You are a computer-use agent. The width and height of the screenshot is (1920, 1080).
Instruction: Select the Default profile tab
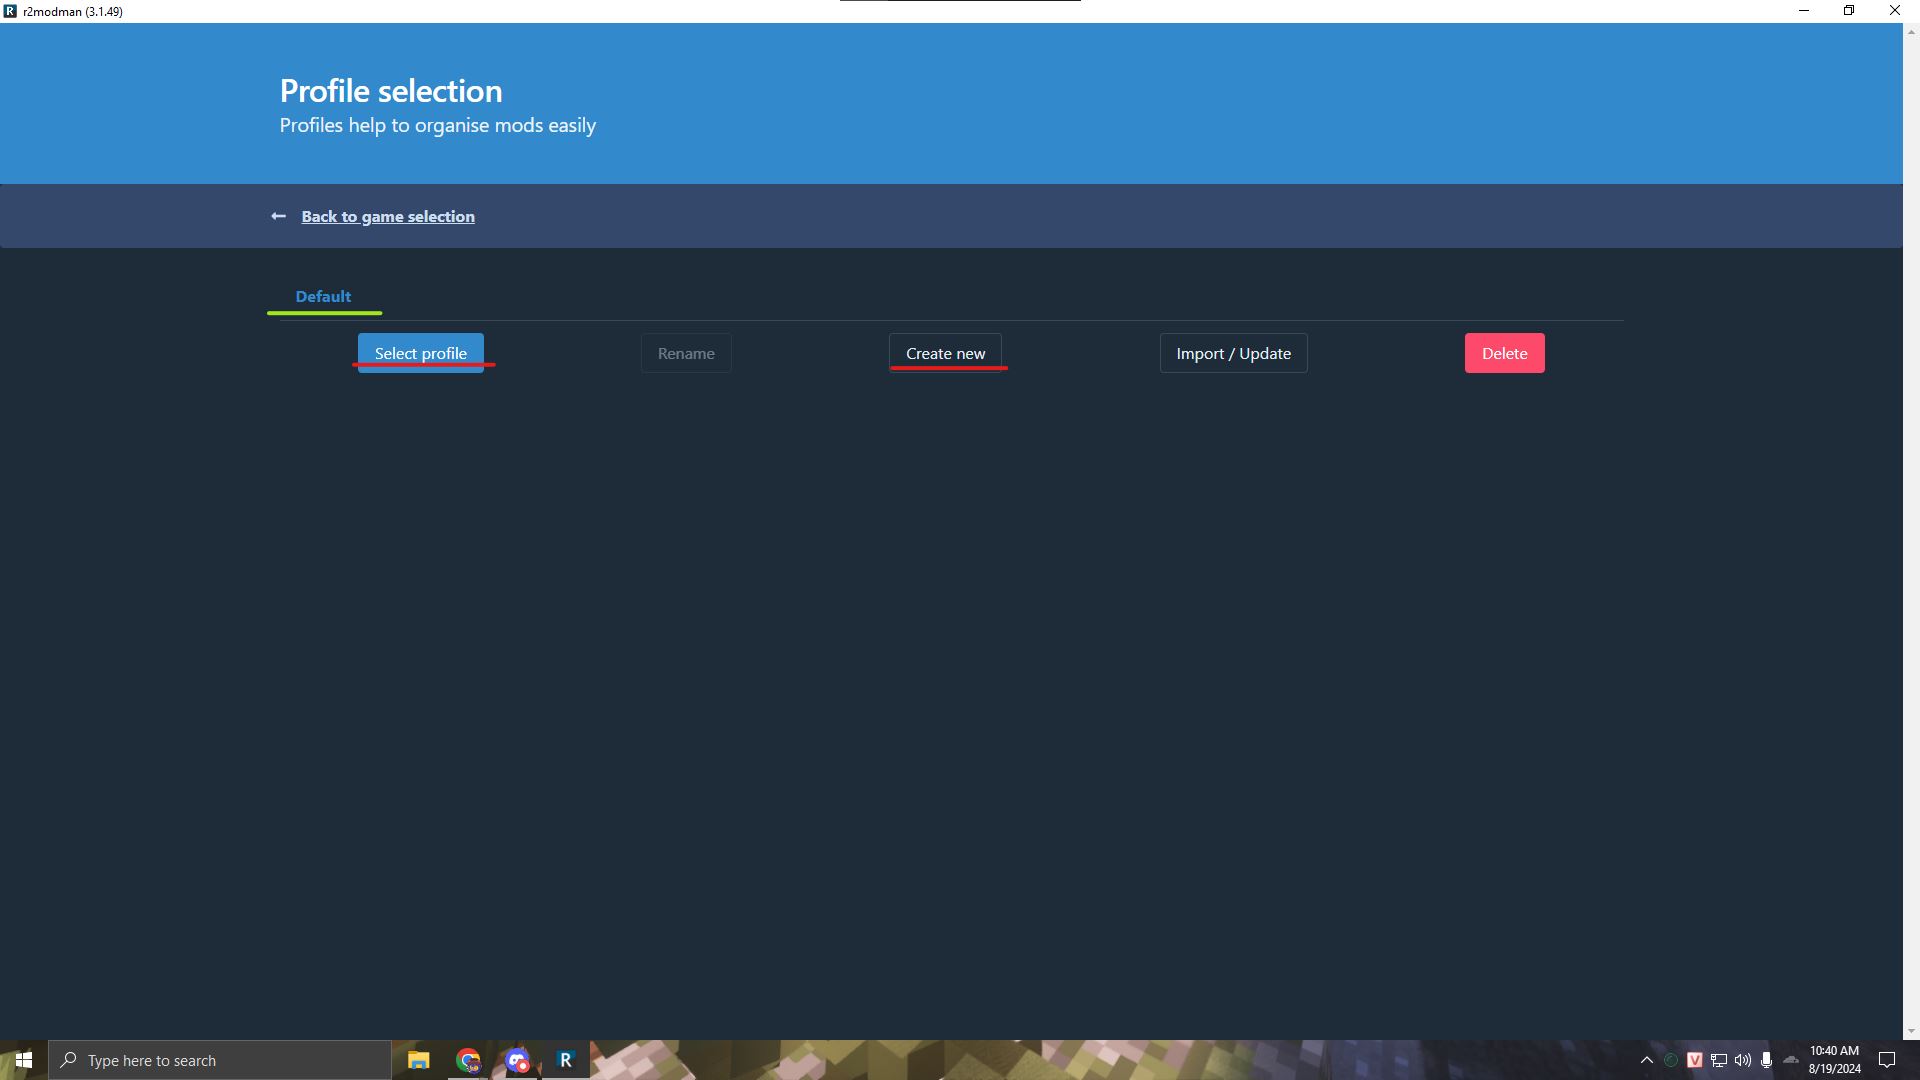point(322,295)
